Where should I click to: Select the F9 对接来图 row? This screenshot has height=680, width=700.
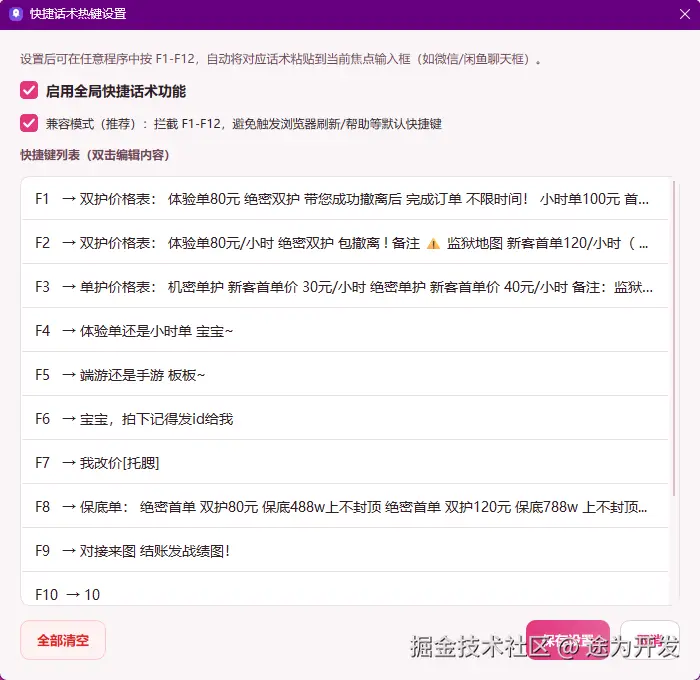[345, 551]
